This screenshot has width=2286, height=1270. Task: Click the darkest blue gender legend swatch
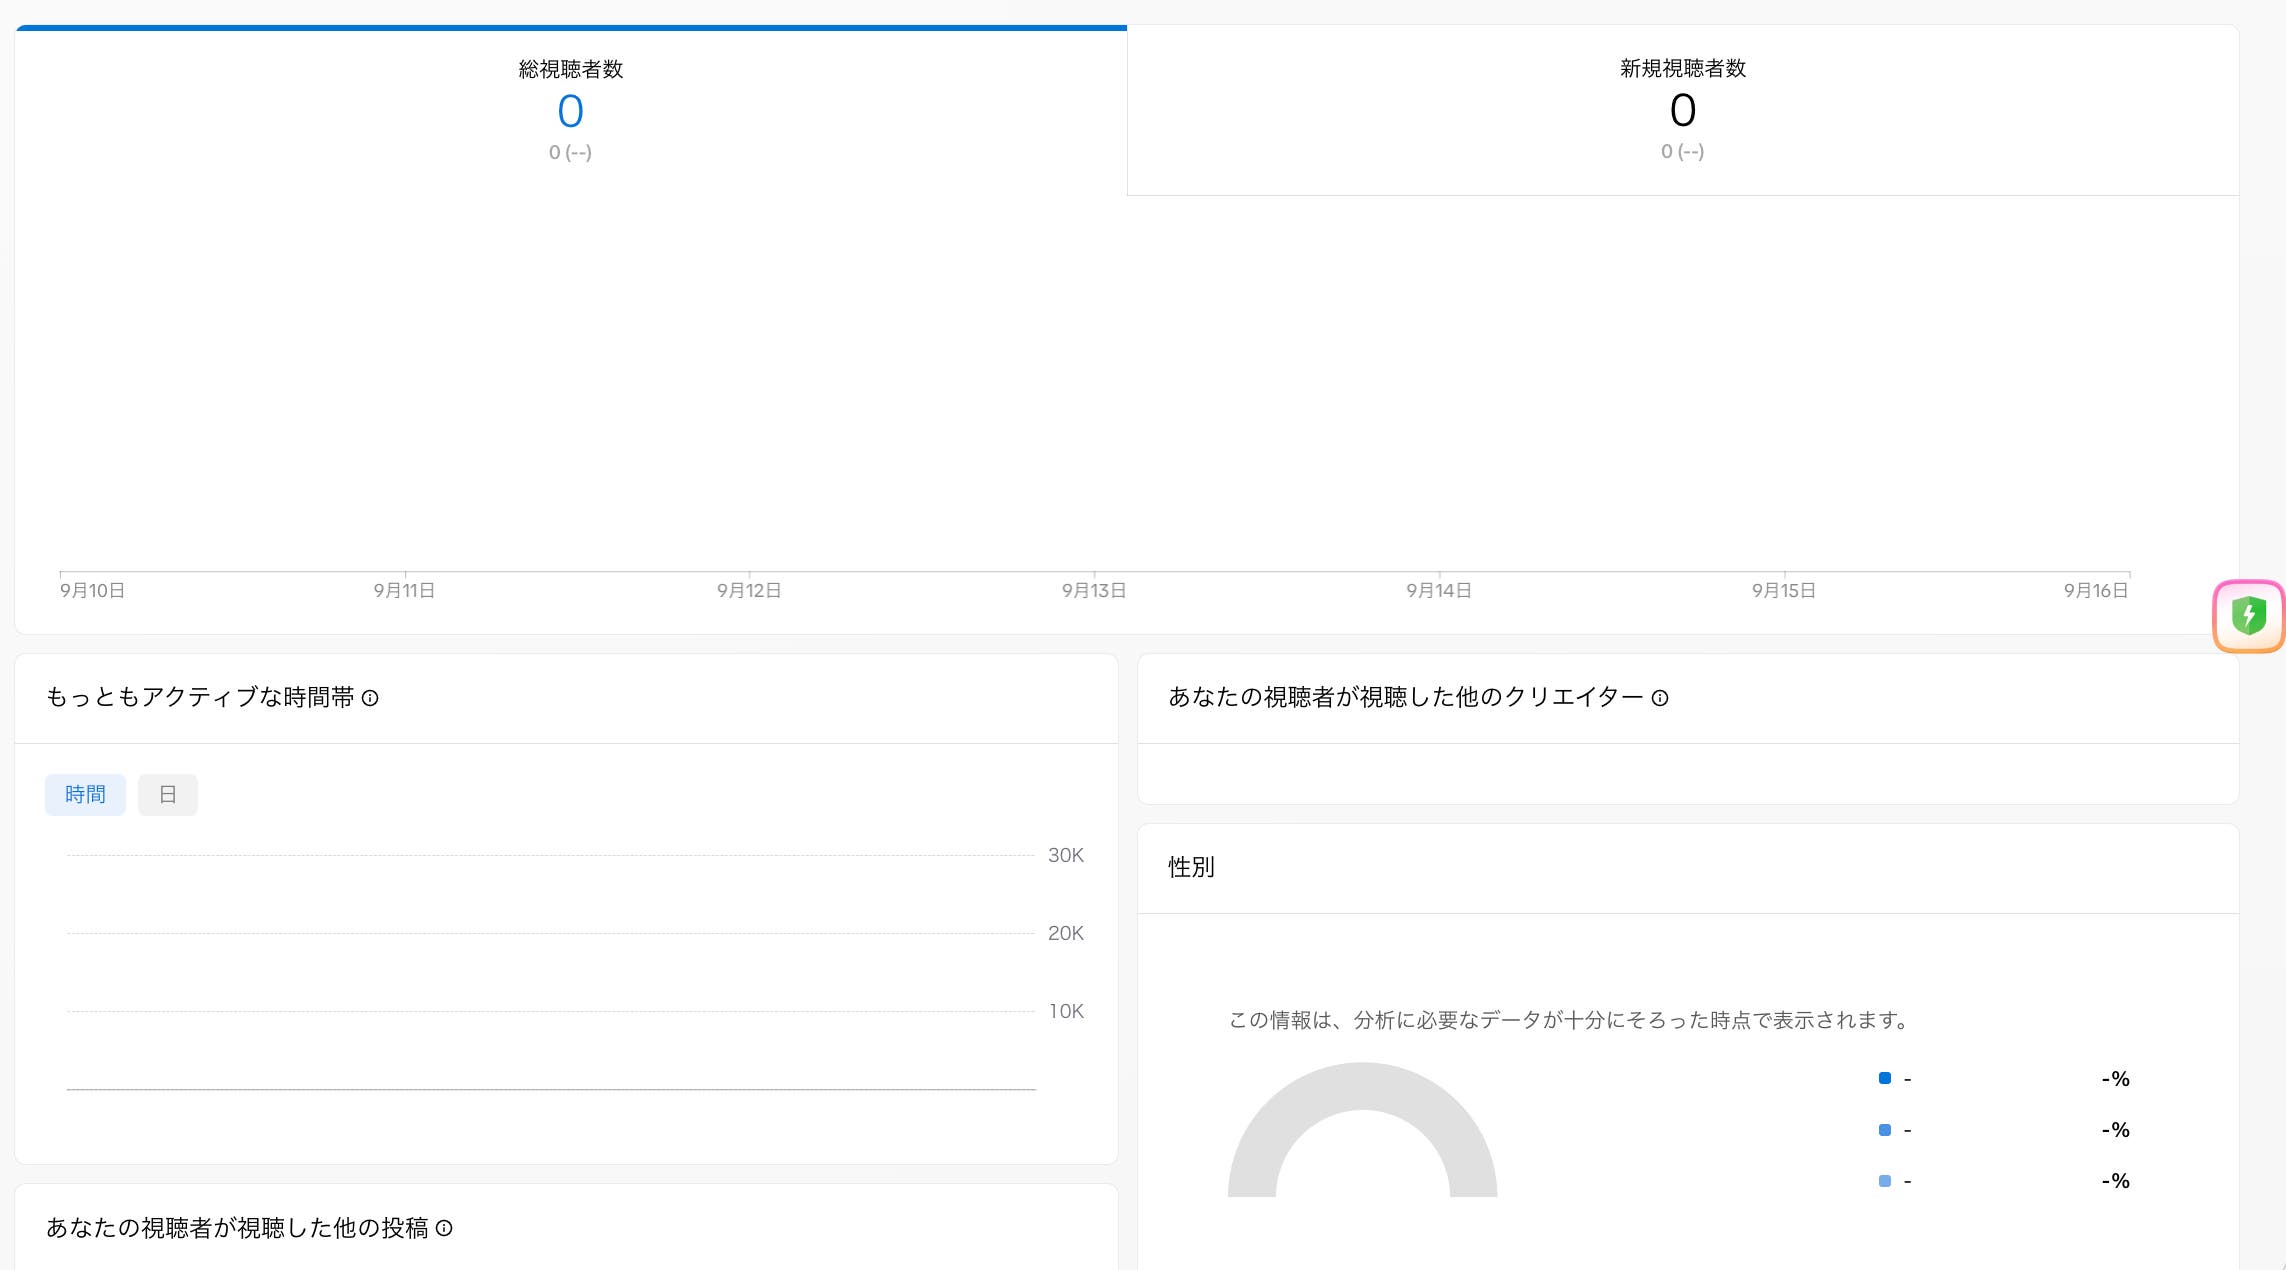coord(1885,1078)
